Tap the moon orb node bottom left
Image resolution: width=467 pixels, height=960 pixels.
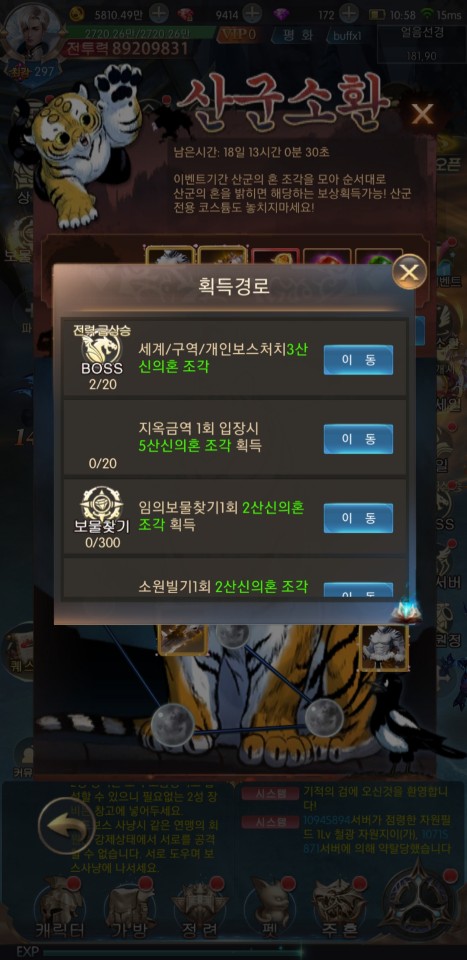pos(170,725)
